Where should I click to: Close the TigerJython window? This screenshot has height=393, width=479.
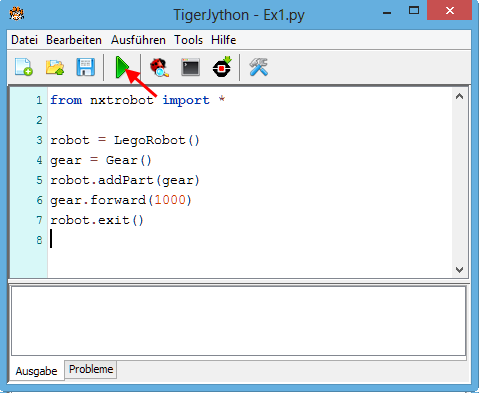click(450, 11)
